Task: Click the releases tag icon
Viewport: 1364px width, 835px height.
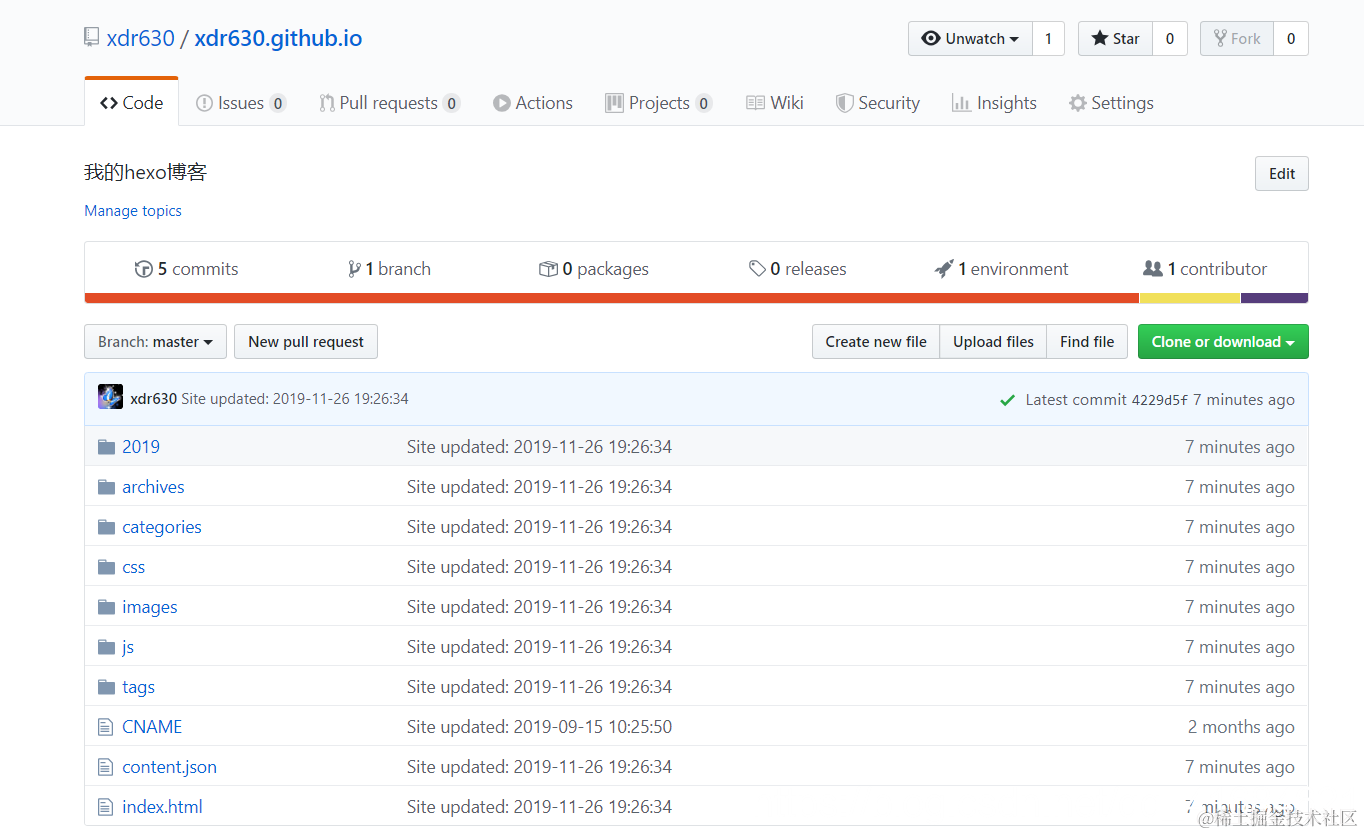Action: click(757, 269)
